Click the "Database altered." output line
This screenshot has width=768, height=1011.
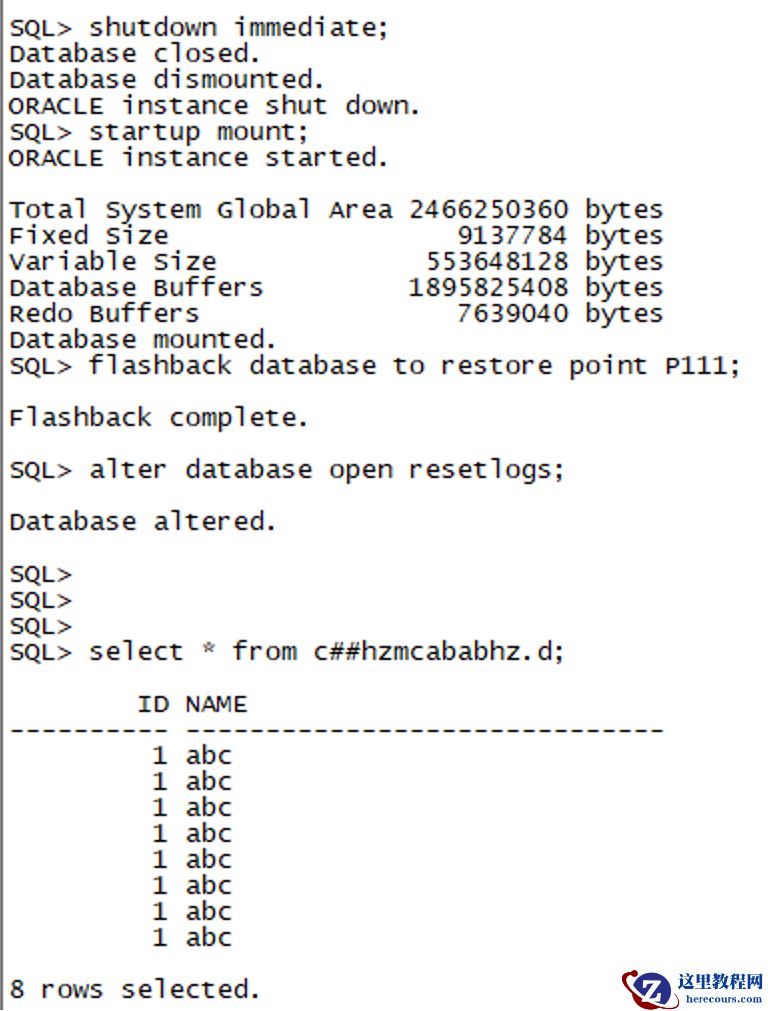point(142,522)
